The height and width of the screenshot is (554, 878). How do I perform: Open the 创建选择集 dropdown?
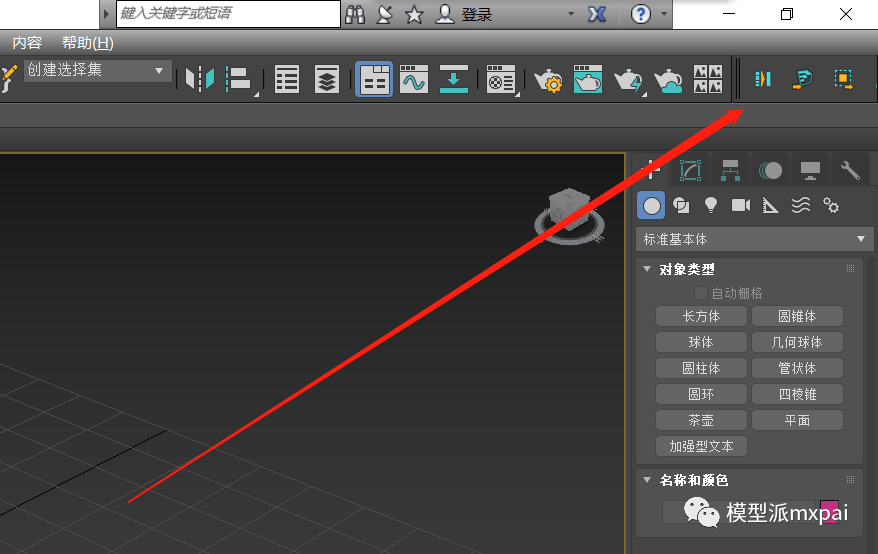click(x=97, y=70)
